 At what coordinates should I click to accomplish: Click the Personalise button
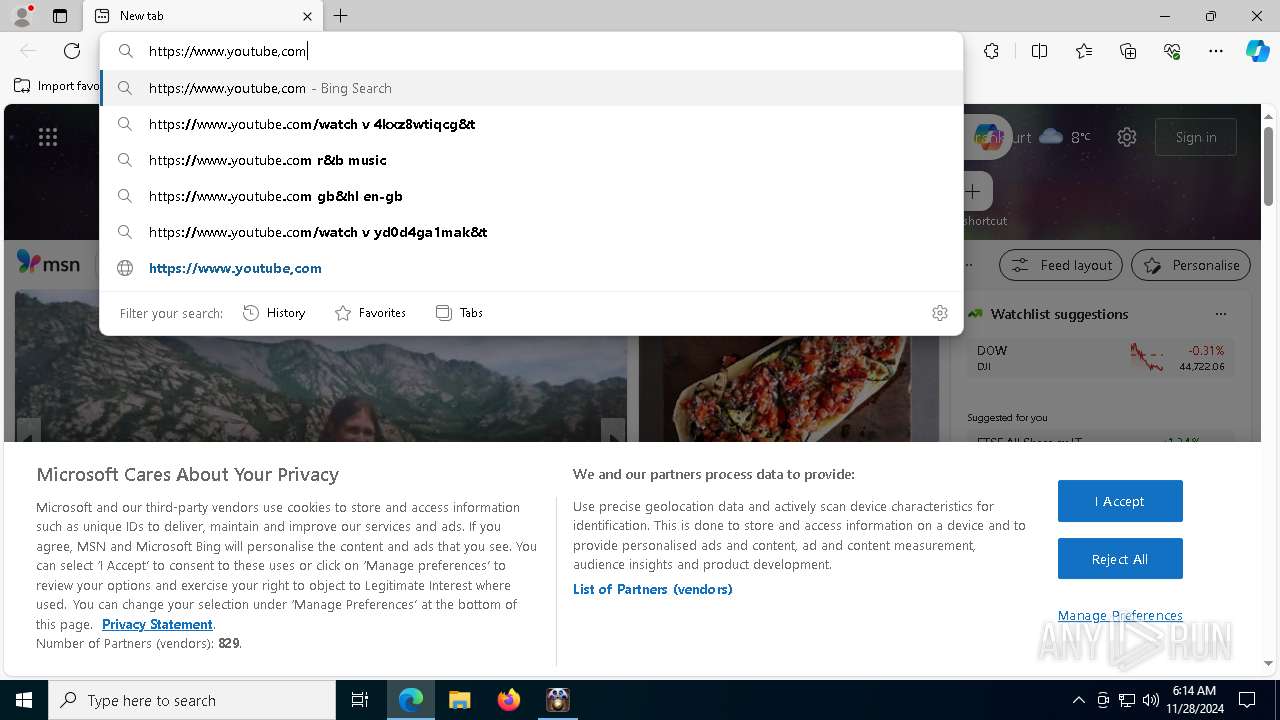(x=1191, y=265)
